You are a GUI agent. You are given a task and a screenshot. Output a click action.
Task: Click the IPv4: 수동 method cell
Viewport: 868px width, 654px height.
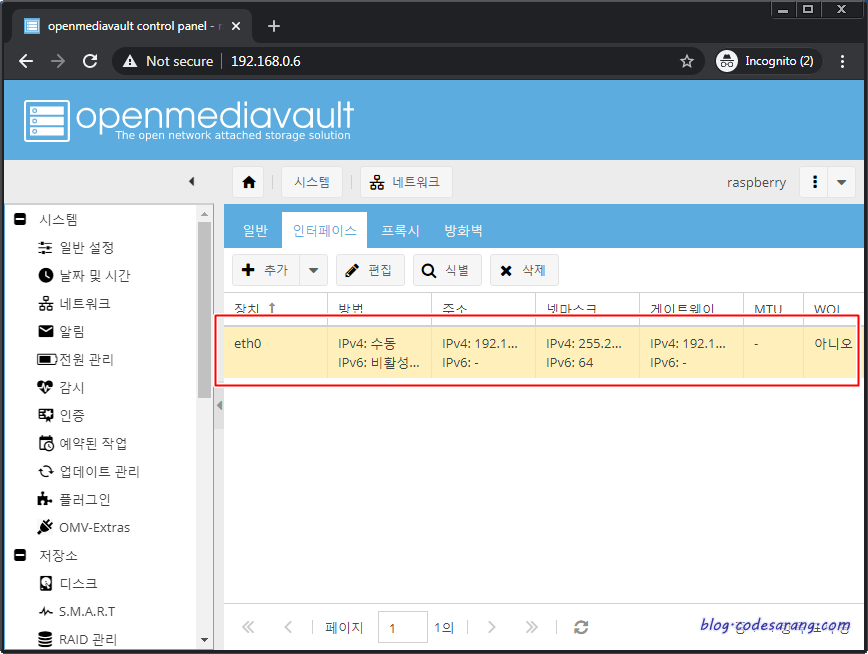point(367,343)
